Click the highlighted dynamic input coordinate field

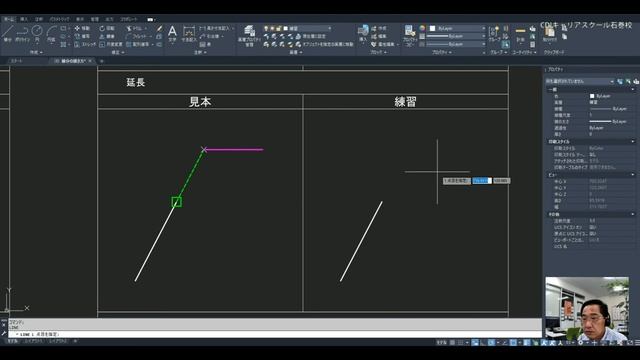coord(482,180)
